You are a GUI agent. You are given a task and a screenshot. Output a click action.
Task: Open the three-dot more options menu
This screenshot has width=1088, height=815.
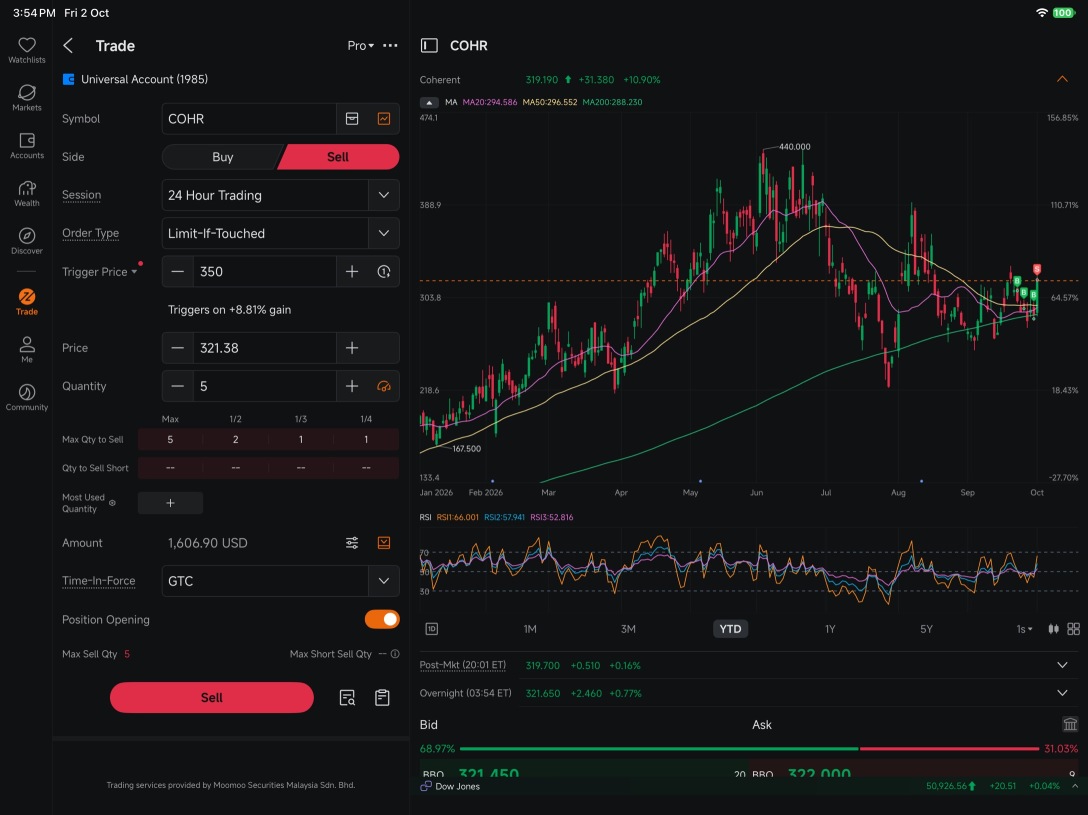391,46
